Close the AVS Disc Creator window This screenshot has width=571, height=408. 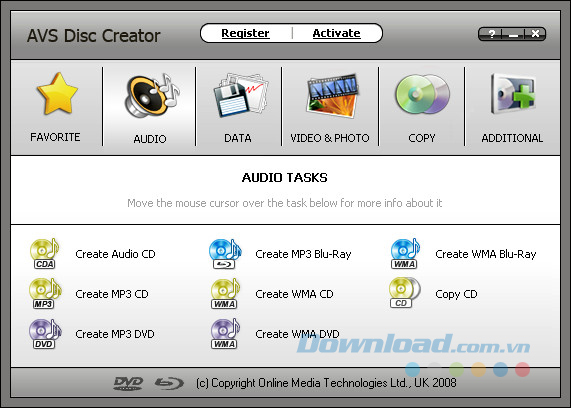(535, 34)
